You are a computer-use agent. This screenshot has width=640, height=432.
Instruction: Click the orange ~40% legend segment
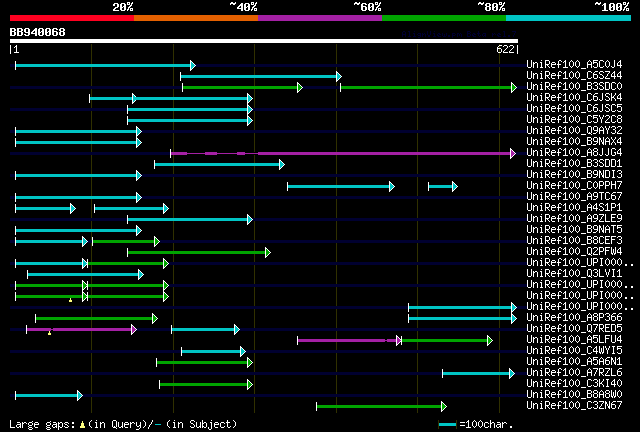(x=196, y=18)
